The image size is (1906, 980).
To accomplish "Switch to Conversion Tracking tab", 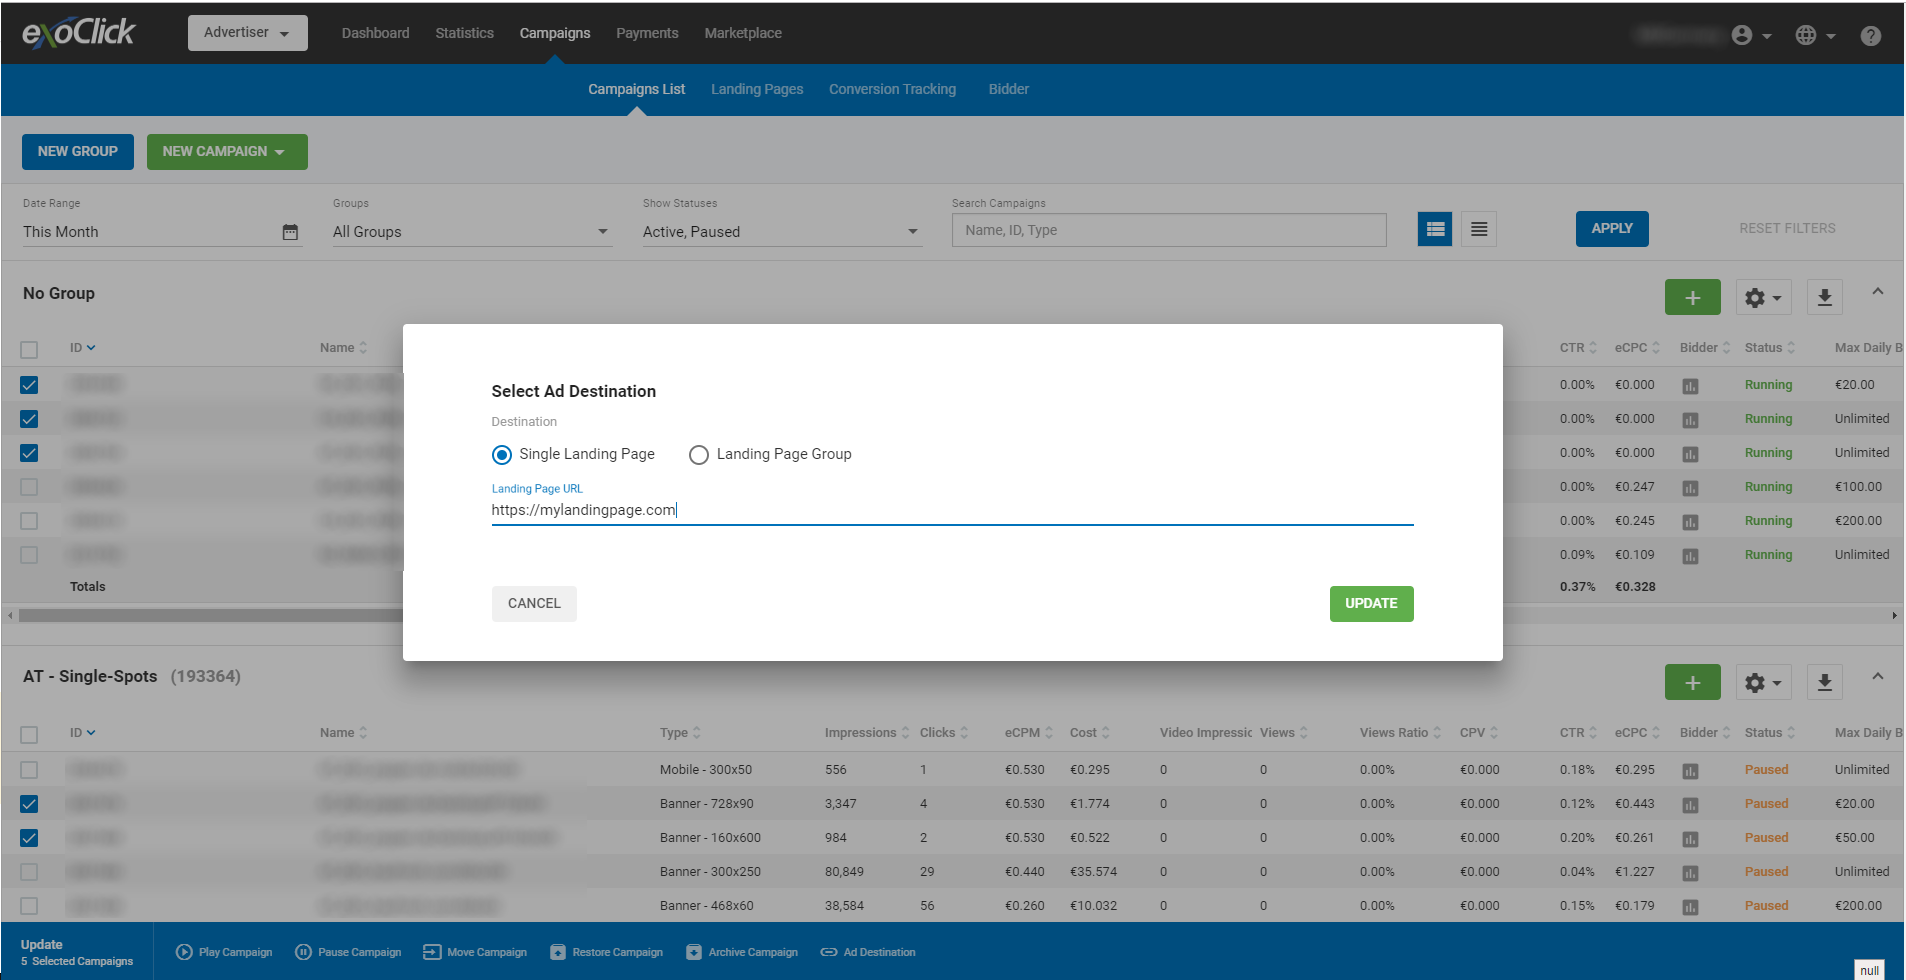I will [x=892, y=89].
